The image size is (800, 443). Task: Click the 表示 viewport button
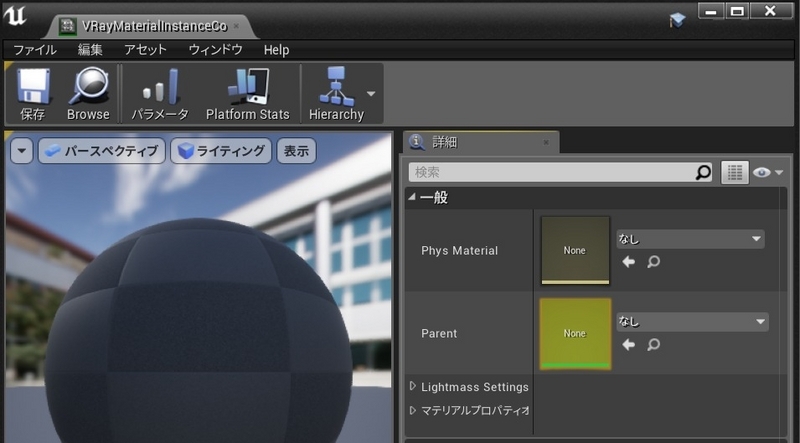click(296, 151)
